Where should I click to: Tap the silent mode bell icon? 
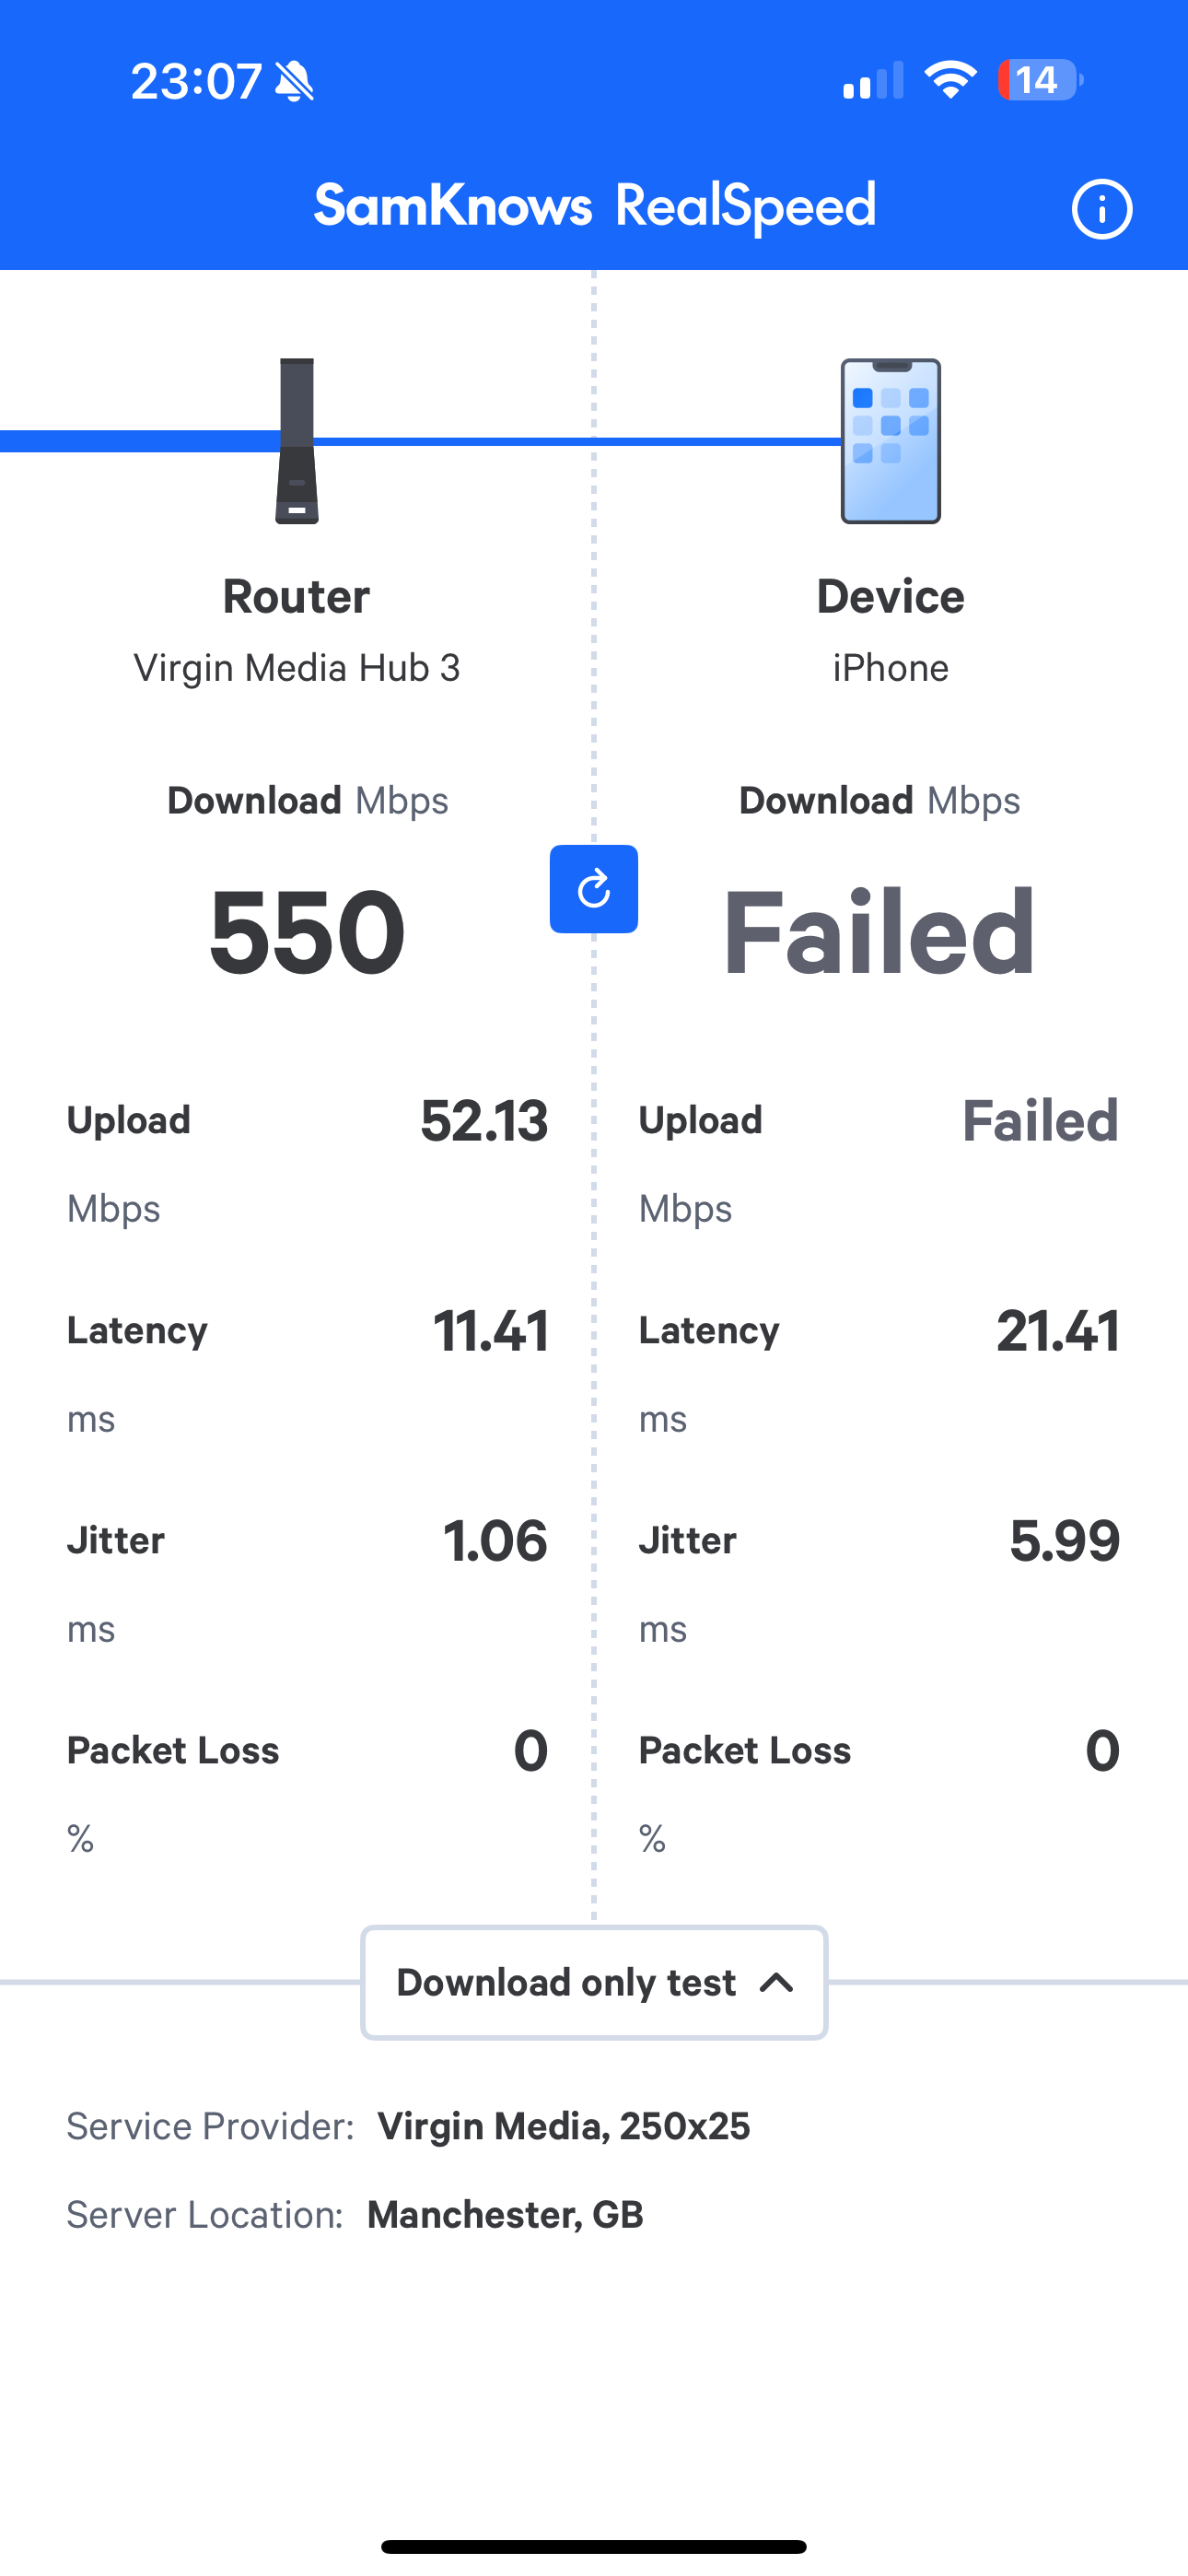pos(294,81)
